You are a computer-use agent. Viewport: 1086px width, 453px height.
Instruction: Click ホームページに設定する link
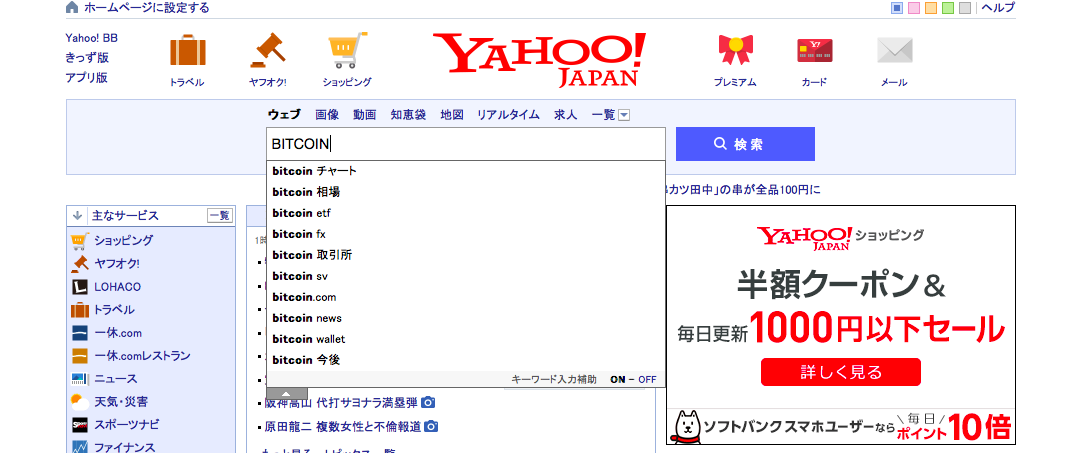[147, 8]
